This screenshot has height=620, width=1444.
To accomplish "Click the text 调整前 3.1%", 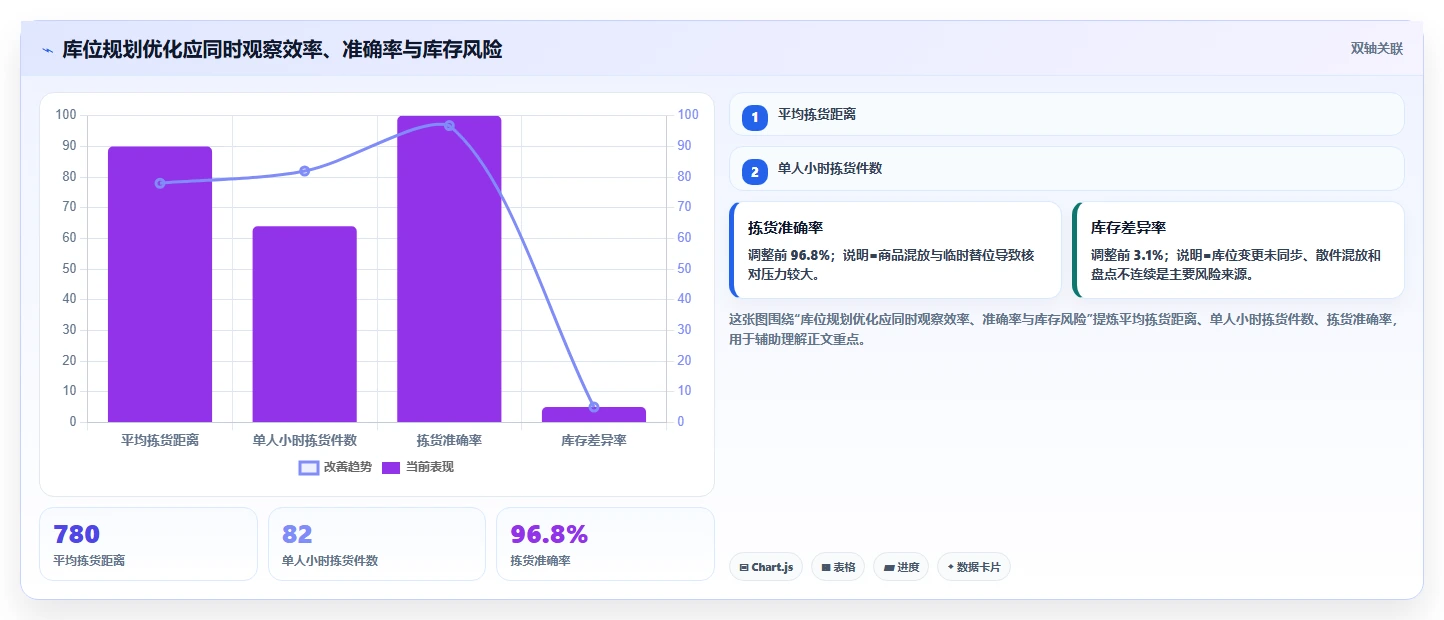I will [1129, 256].
